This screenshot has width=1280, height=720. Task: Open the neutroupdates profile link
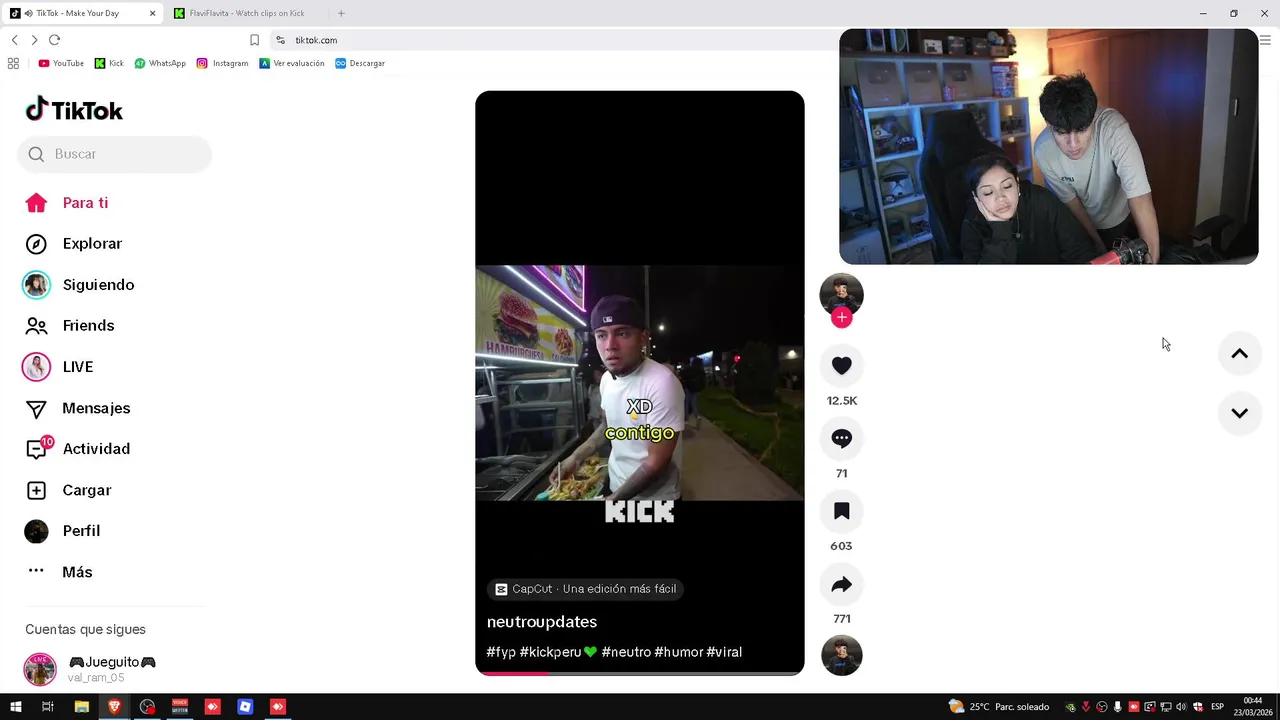542,622
